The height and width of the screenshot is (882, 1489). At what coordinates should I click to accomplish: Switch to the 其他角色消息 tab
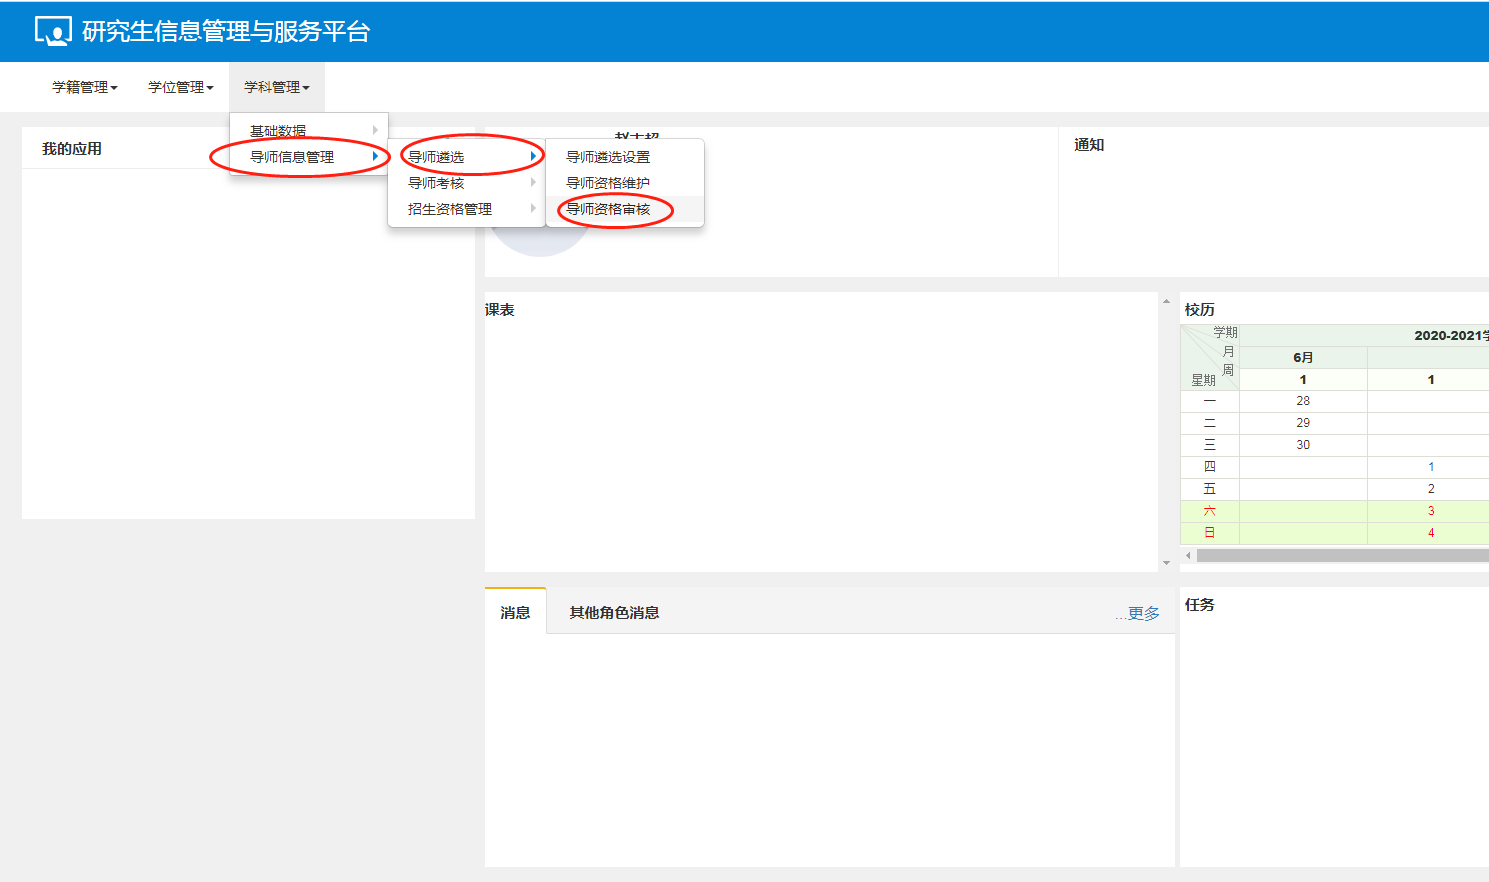click(614, 612)
